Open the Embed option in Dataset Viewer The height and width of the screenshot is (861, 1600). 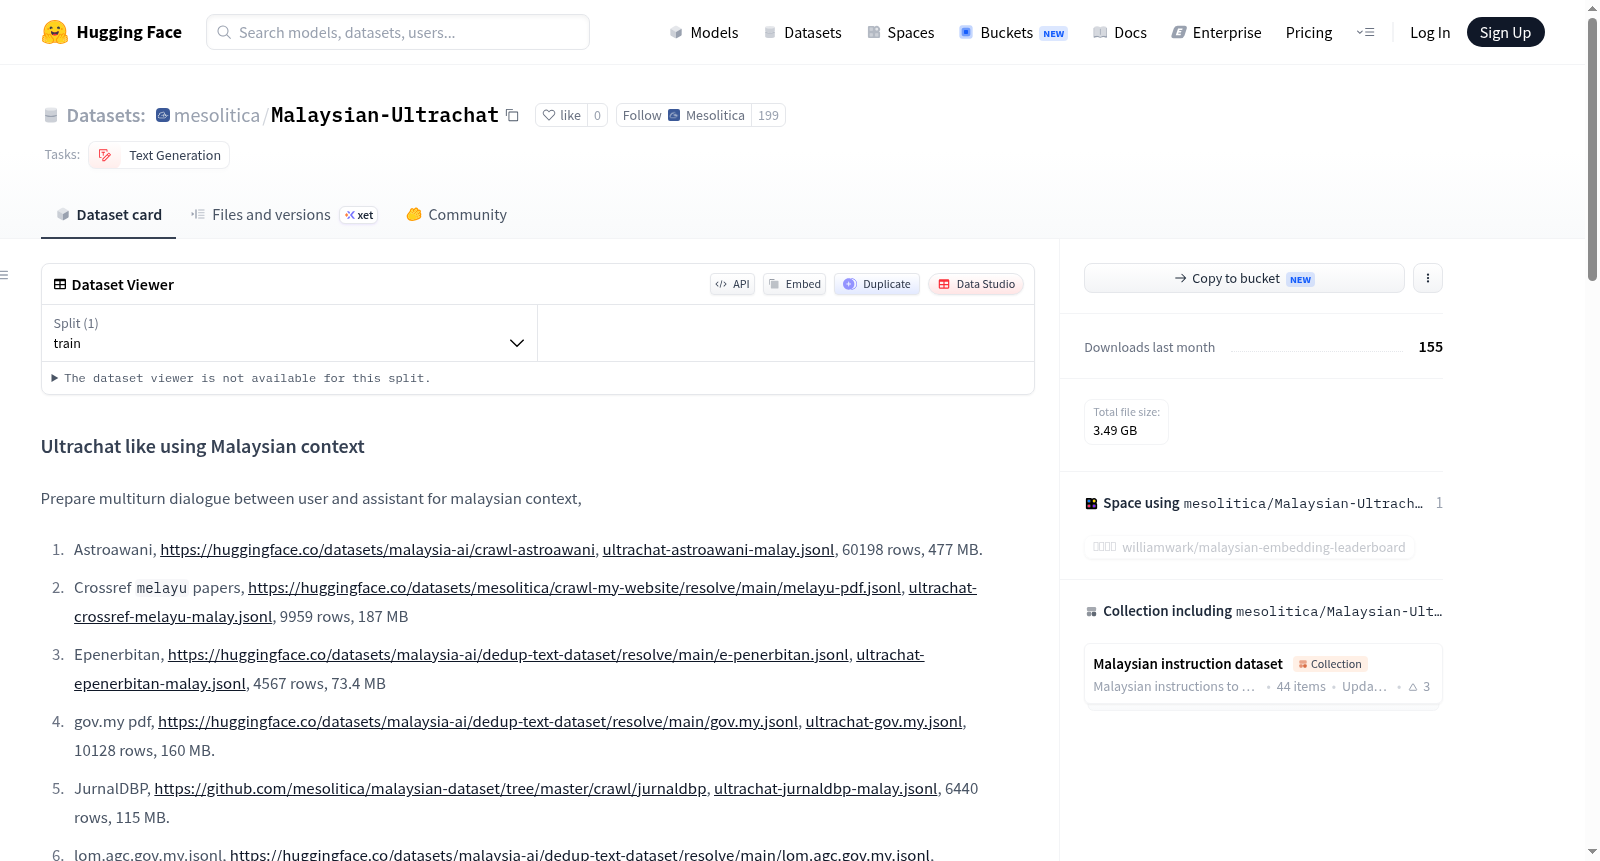click(x=795, y=284)
